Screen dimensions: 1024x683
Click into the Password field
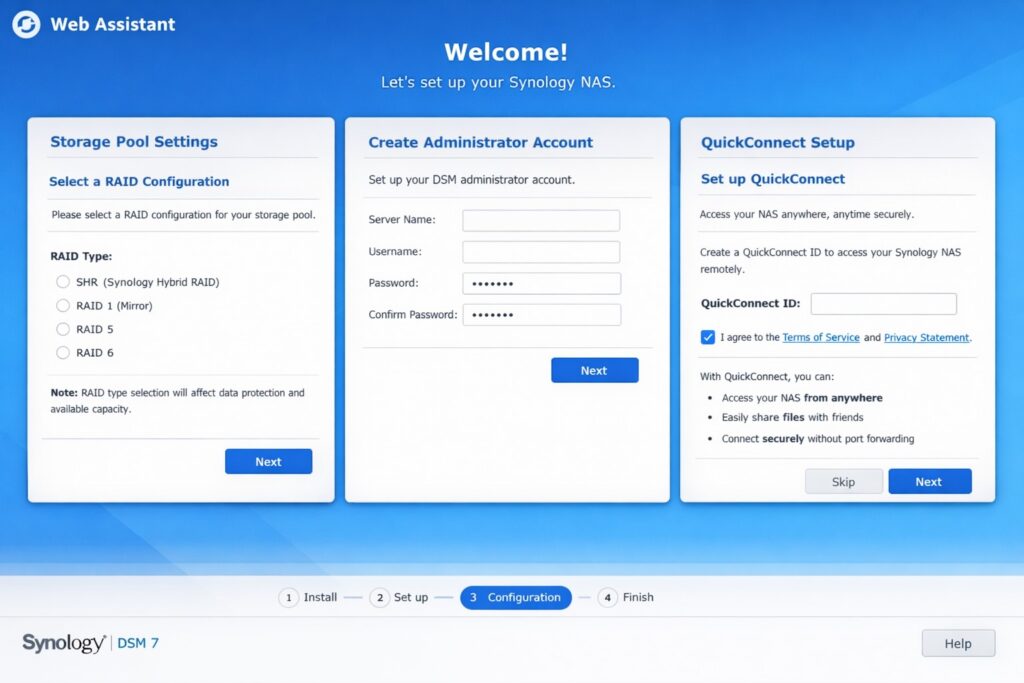pyautogui.click(x=541, y=283)
